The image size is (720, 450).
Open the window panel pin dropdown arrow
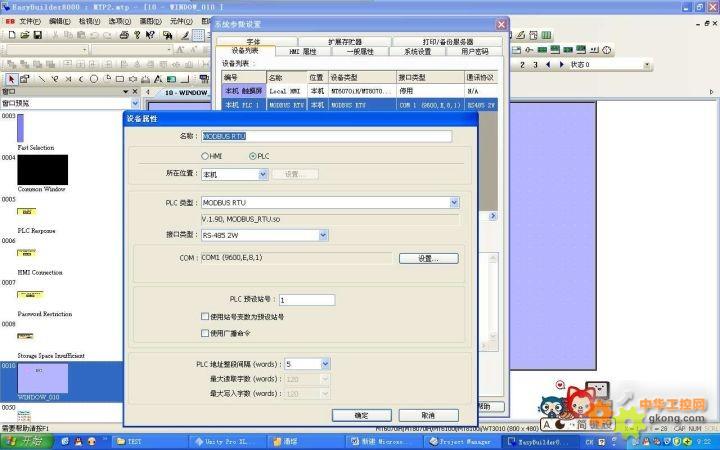click(125, 91)
